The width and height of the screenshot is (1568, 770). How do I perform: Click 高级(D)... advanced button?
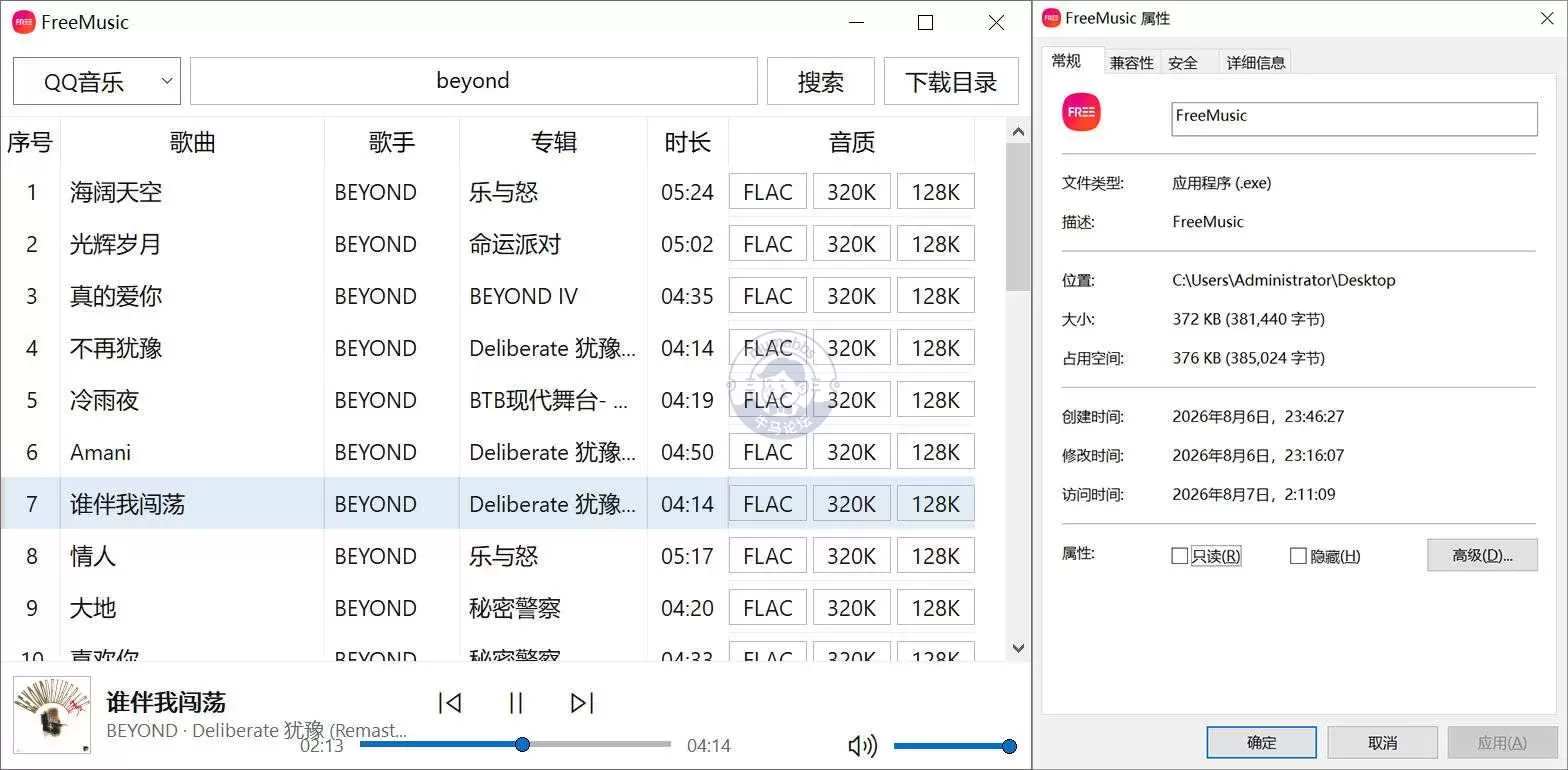(x=1482, y=555)
